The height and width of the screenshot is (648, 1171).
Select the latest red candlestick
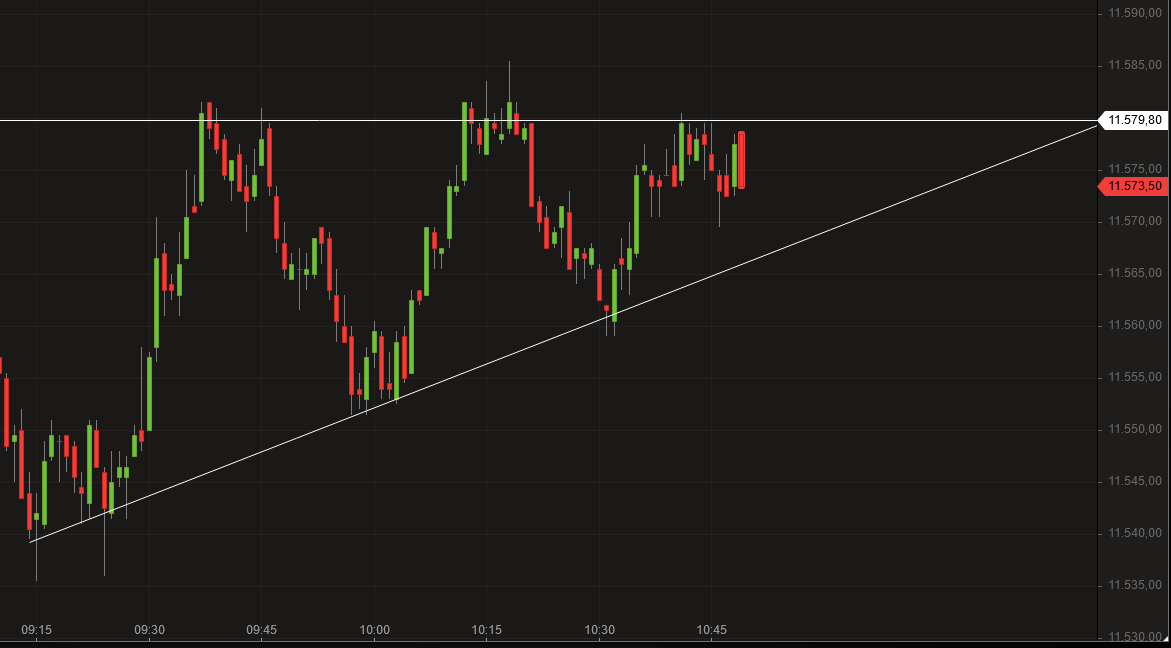tap(742, 160)
